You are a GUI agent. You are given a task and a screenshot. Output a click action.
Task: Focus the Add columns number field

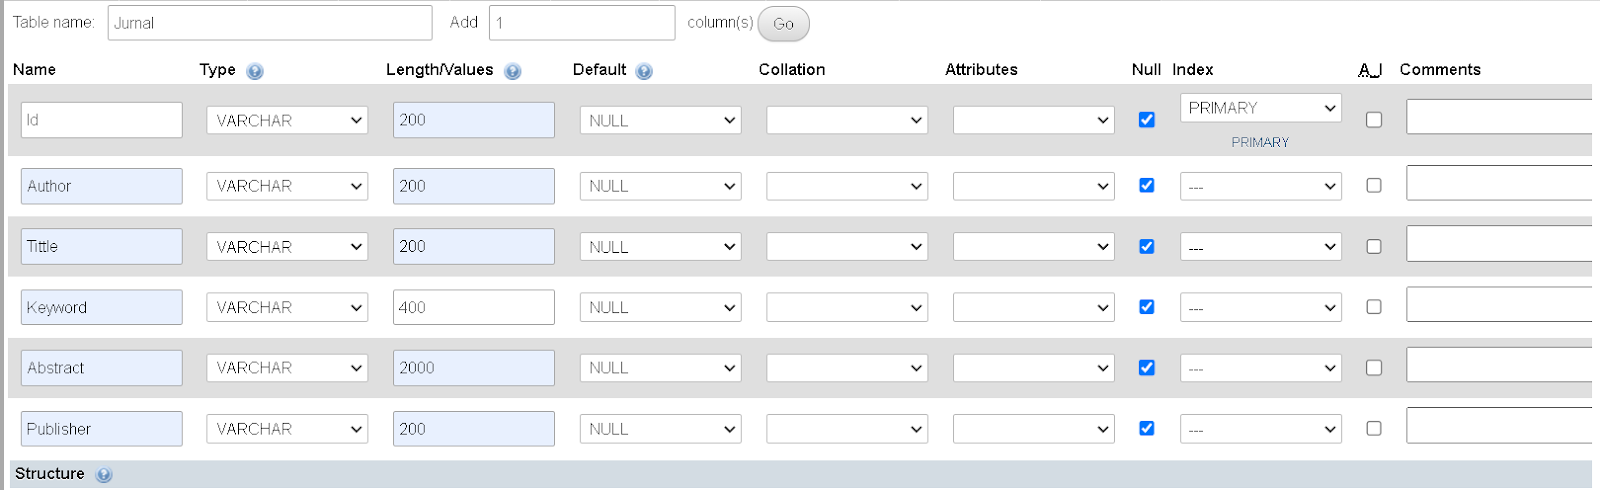coord(582,23)
